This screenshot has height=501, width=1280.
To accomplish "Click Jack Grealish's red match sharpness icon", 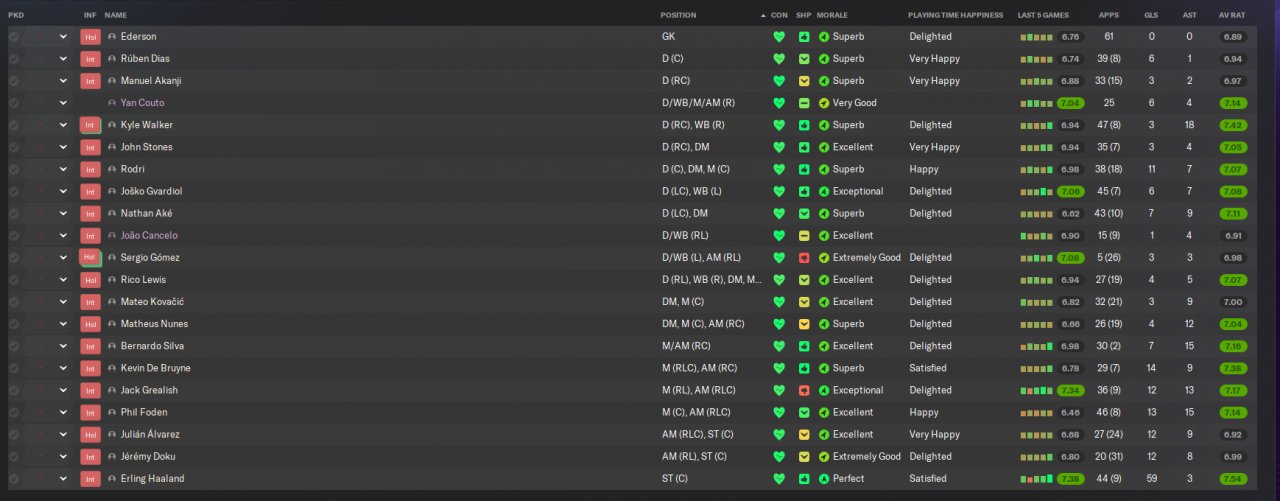I will click(x=804, y=390).
